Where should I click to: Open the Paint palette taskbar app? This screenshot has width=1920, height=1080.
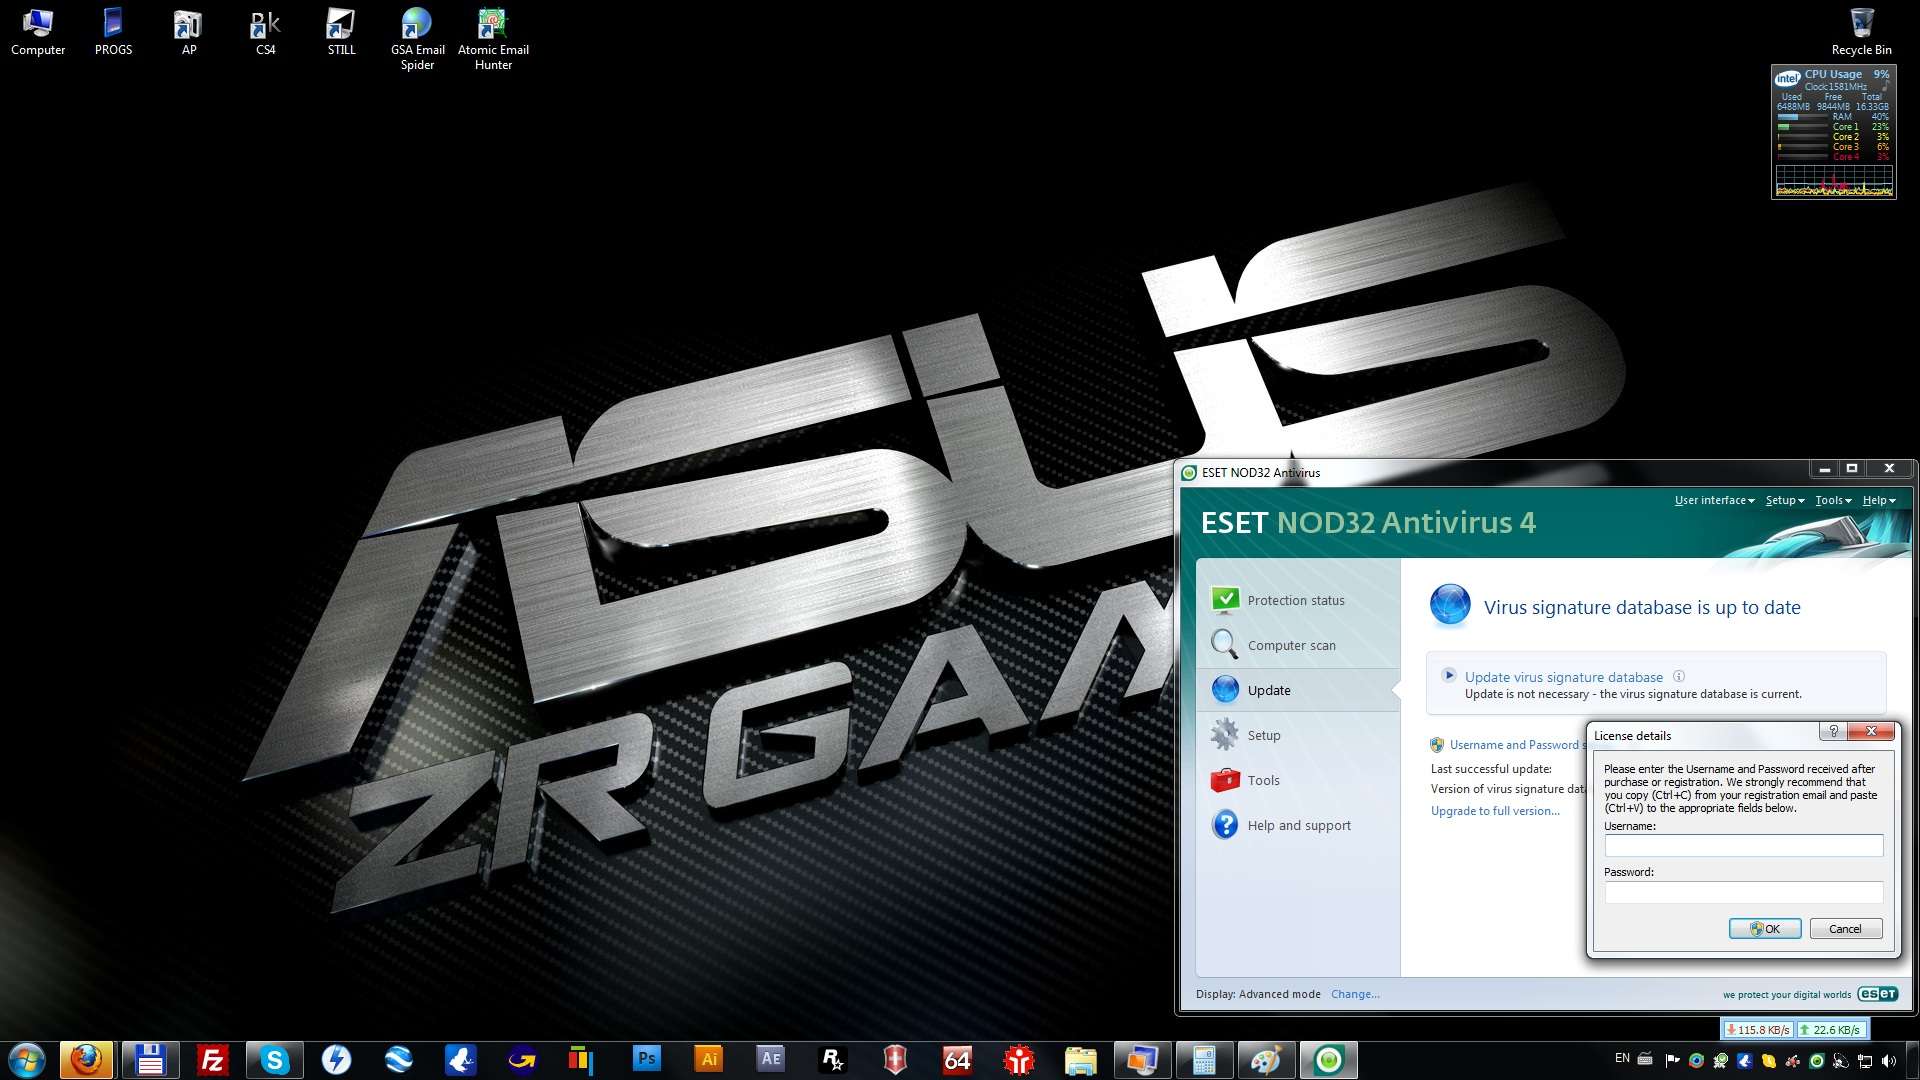tap(1266, 1060)
